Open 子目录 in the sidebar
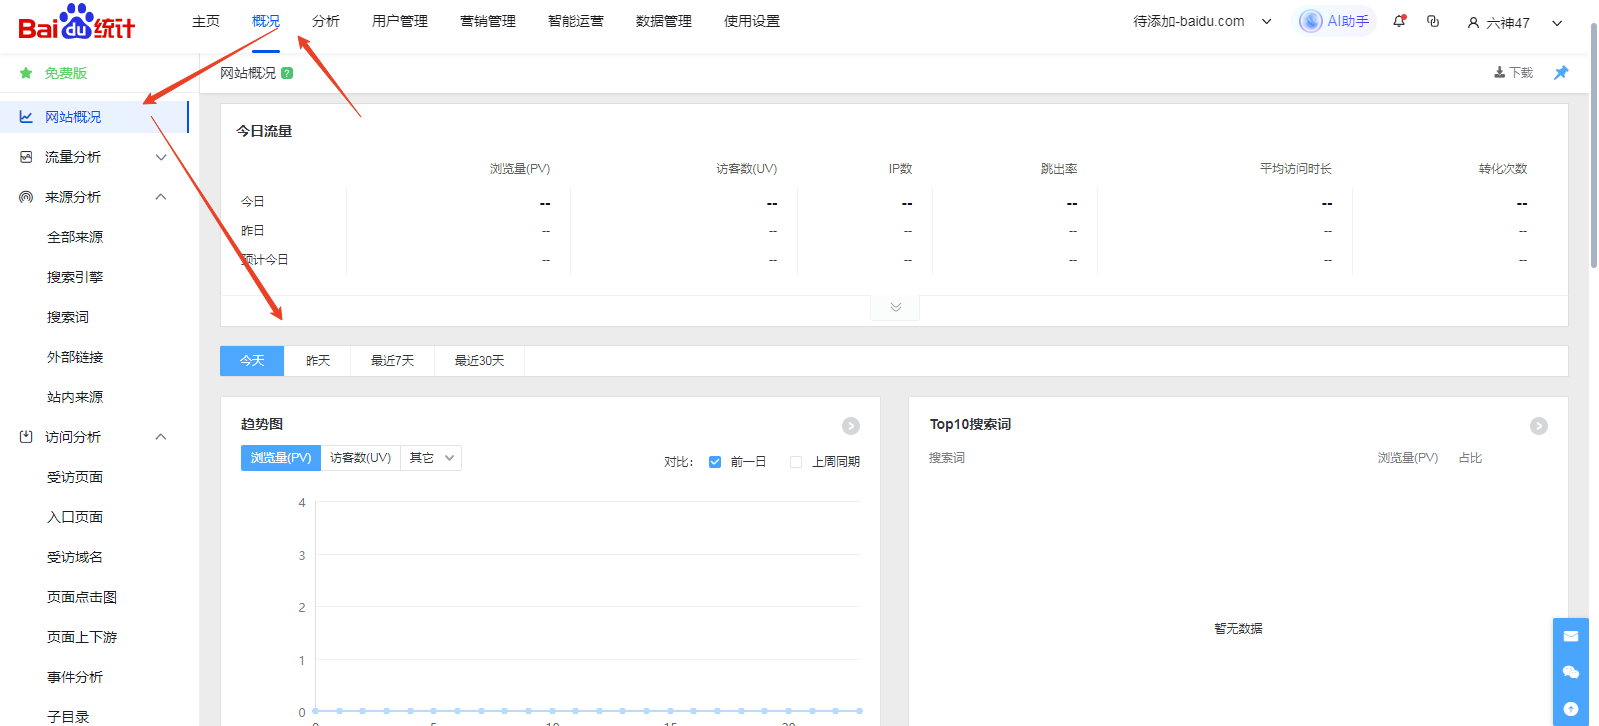 68,717
